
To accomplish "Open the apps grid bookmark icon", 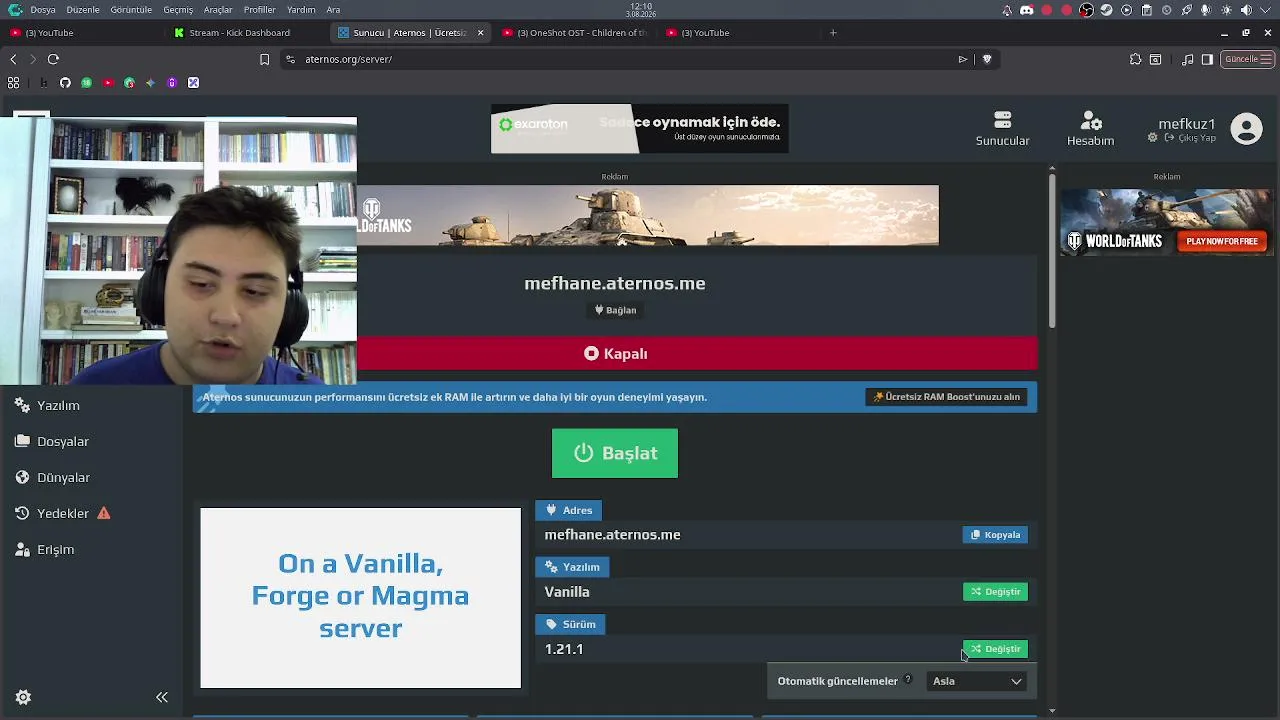I will point(14,83).
